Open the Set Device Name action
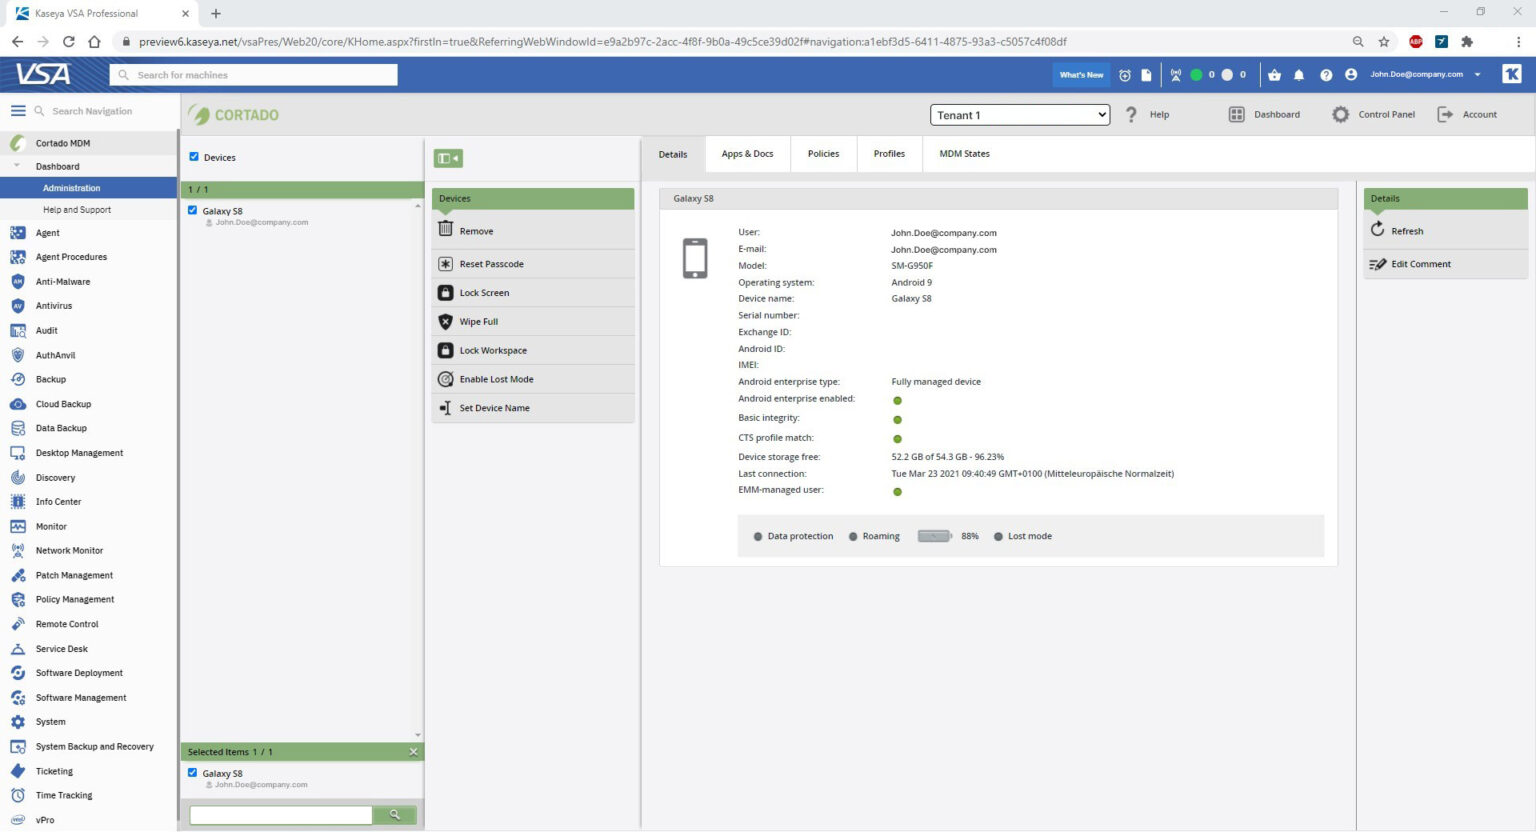Screen dimensions: 1536x832 point(495,407)
